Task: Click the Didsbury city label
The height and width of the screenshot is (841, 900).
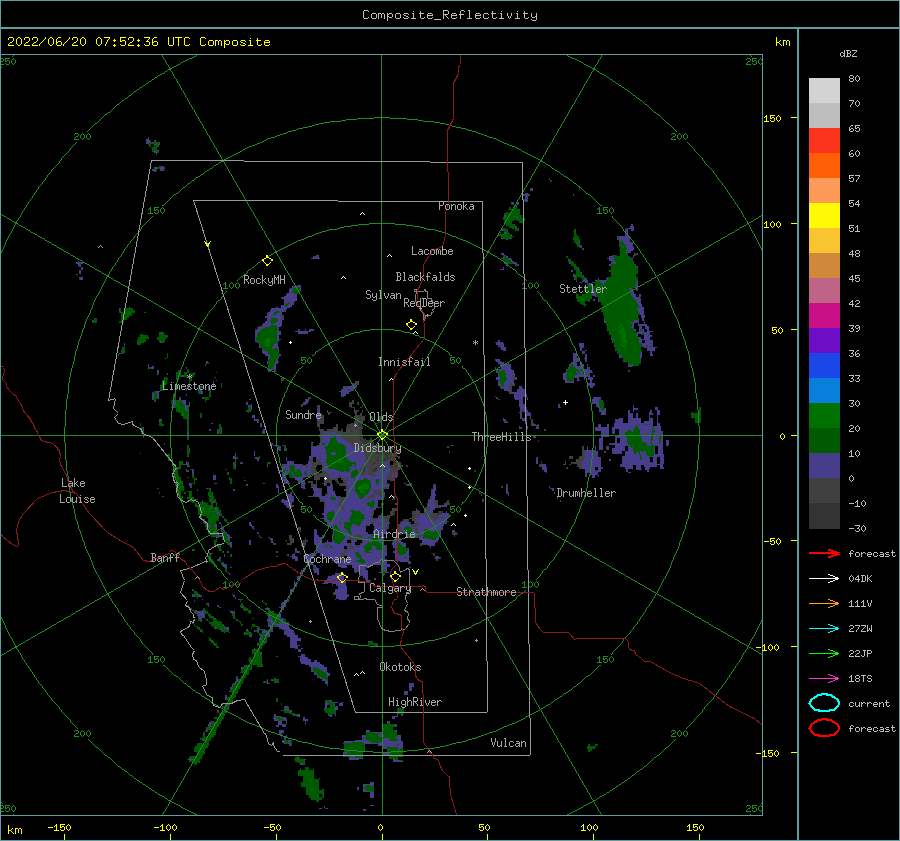Action: pos(377,448)
